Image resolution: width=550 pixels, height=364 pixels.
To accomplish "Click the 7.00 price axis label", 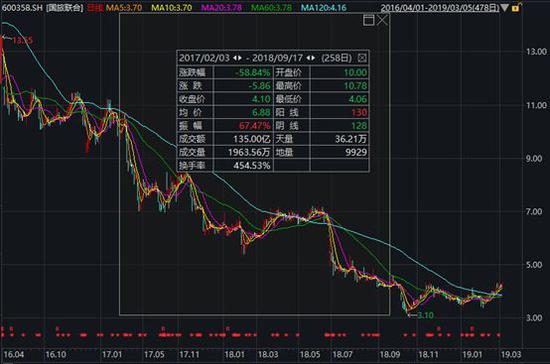I will point(534,211).
